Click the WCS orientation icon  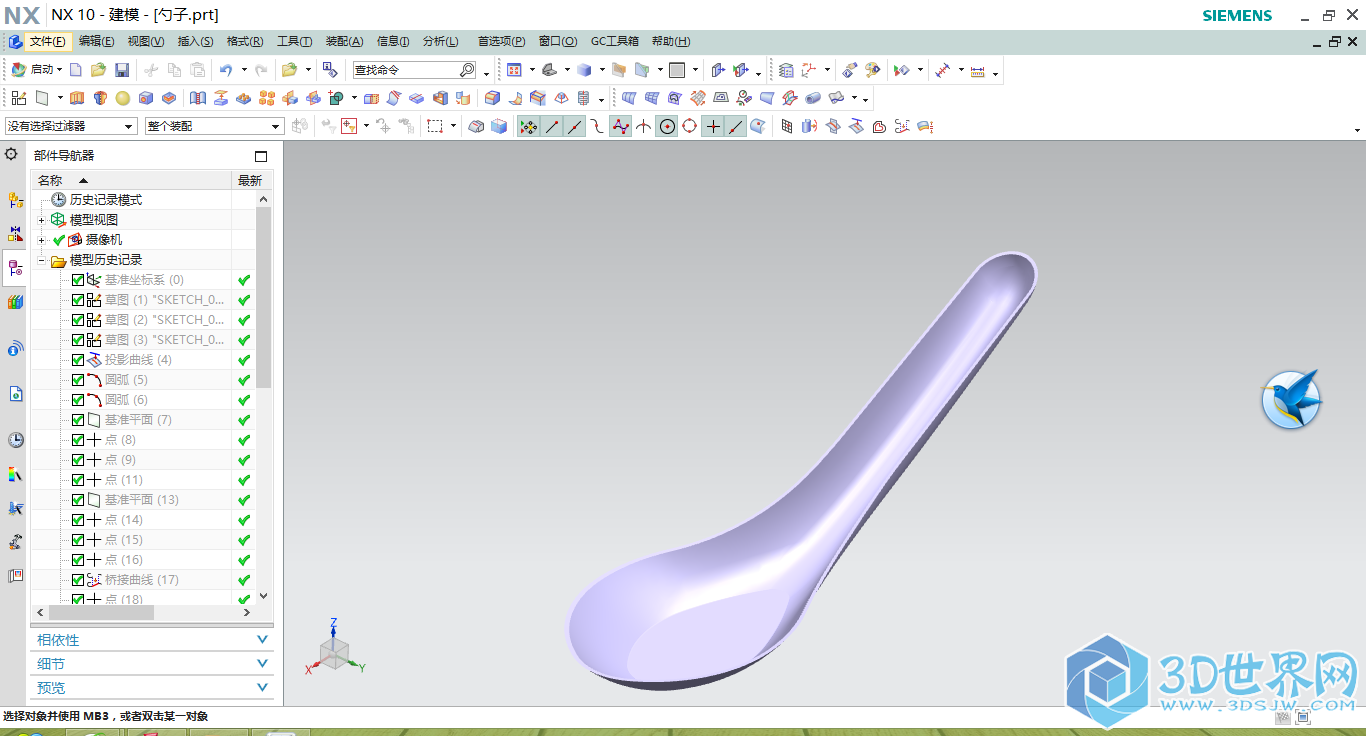point(809,70)
